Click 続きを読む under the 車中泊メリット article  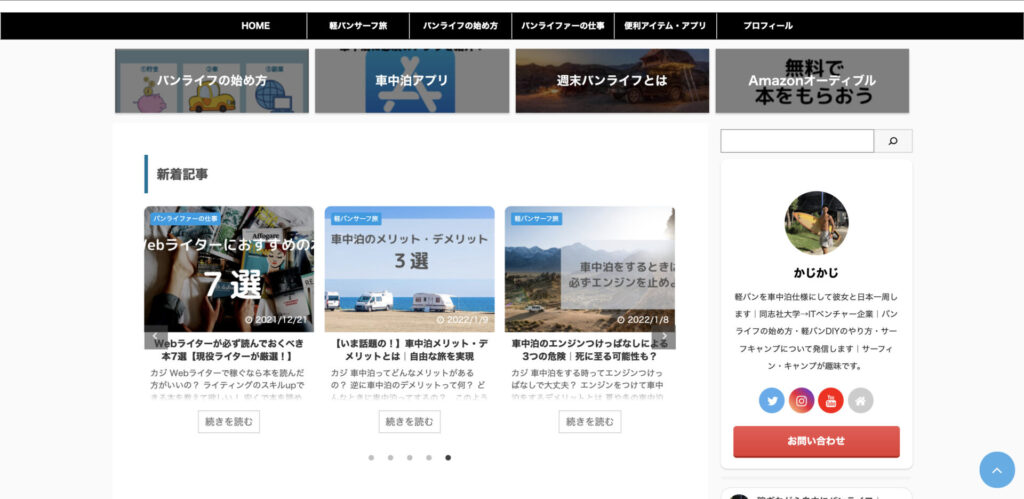click(409, 422)
